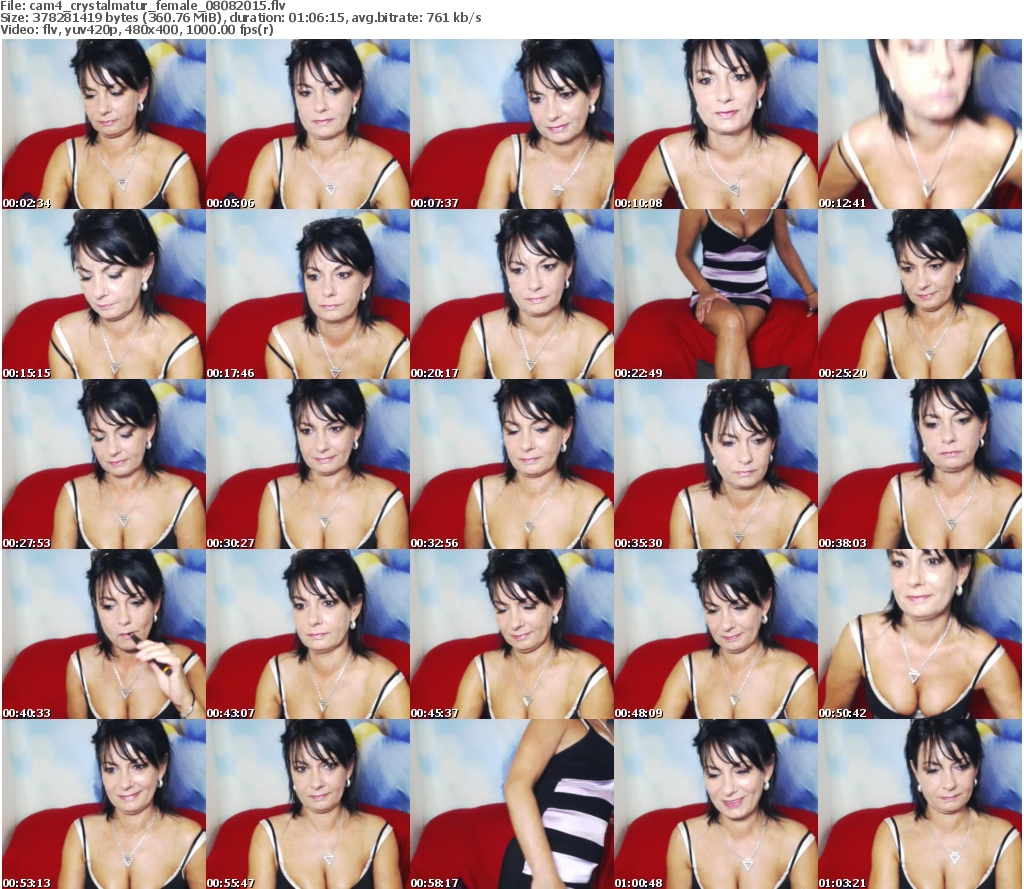1024x889 pixels.
Task: Open the frame timestamped 00:22:49
Action: coord(716,294)
